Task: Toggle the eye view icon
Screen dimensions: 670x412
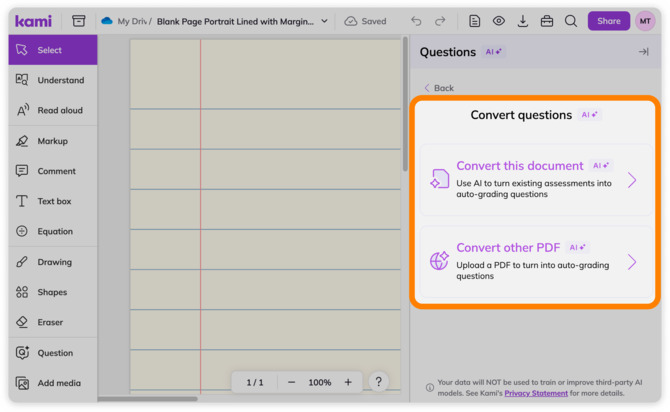Action: 499,21
